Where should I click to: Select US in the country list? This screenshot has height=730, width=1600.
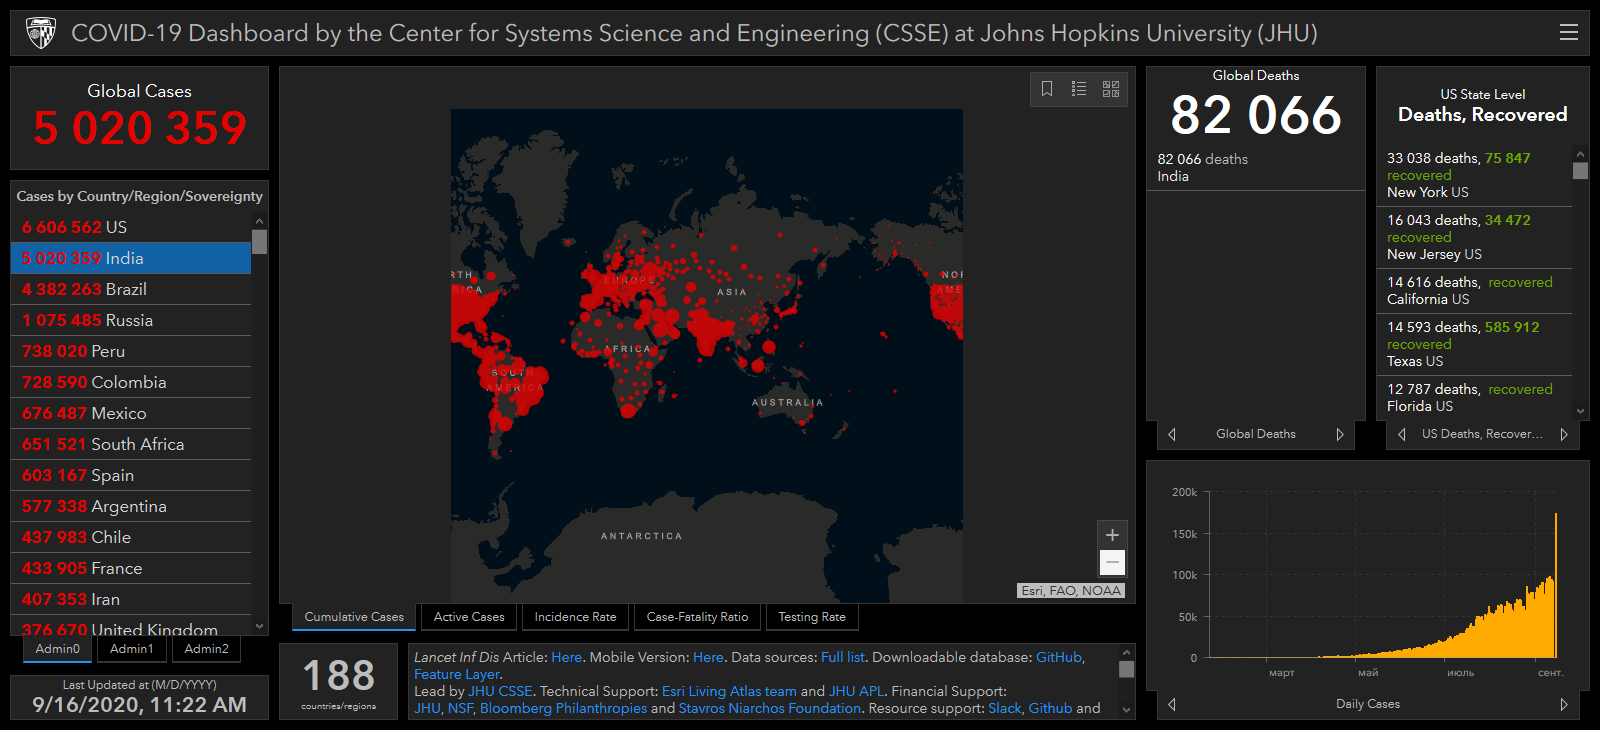point(131,227)
